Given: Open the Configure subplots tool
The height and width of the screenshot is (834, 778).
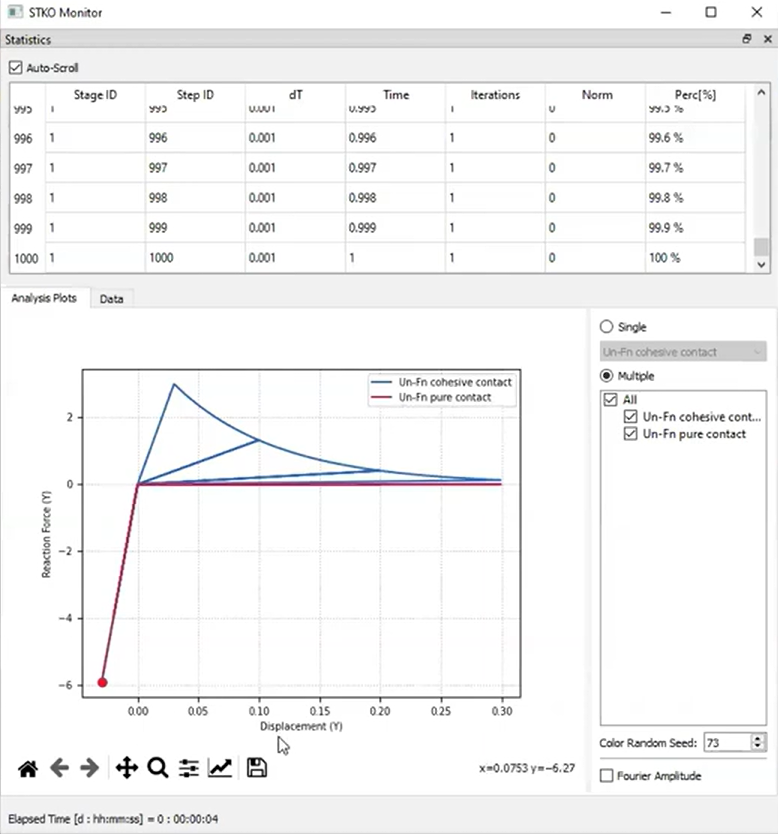Looking at the screenshot, I should tap(188, 768).
